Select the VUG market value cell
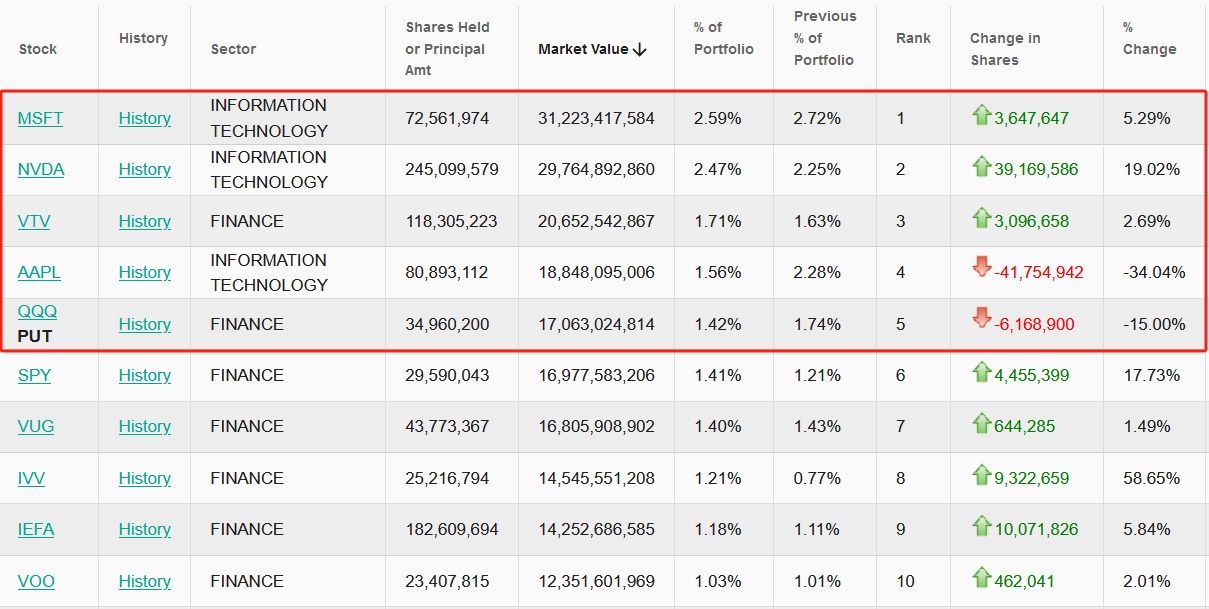Viewport: 1209px width, 609px height. point(596,426)
